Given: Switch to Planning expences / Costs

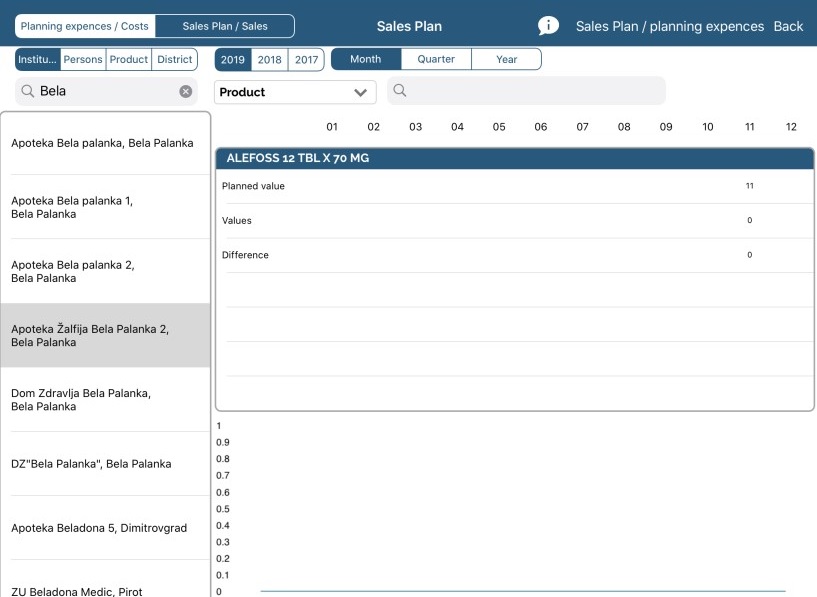Looking at the screenshot, I should click(x=85, y=26).
